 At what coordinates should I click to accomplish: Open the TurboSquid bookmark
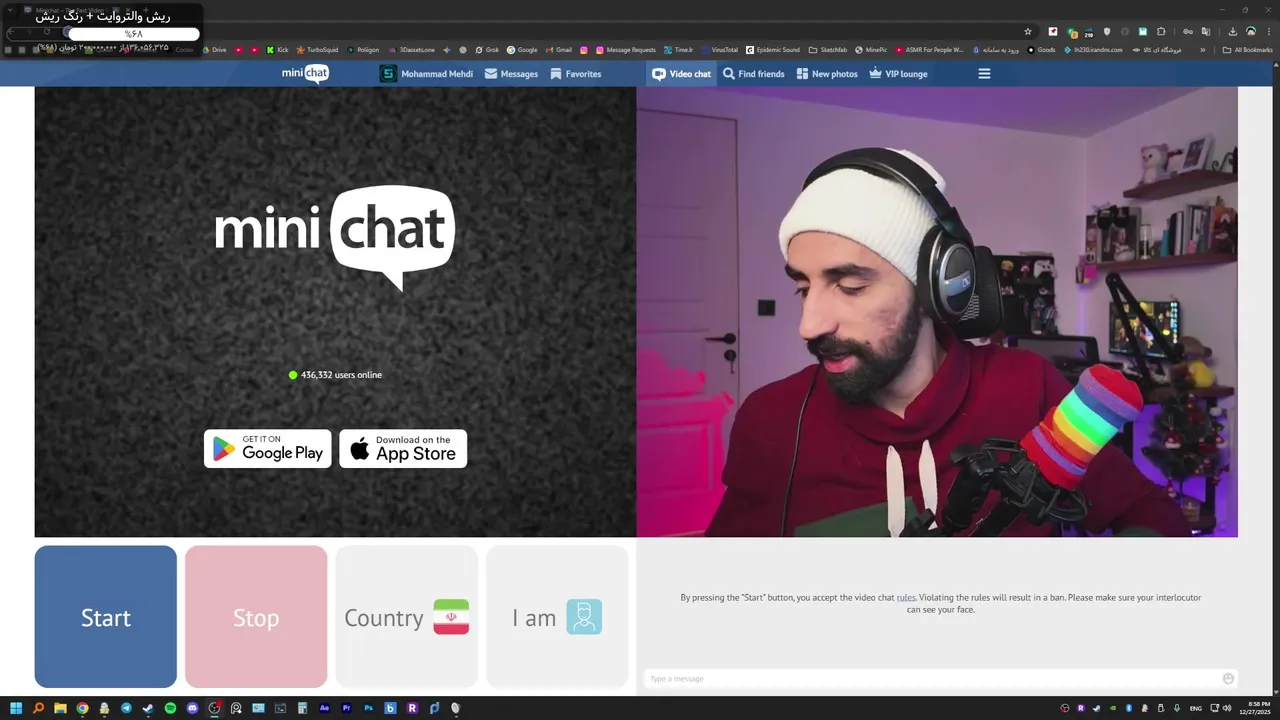click(x=317, y=50)
